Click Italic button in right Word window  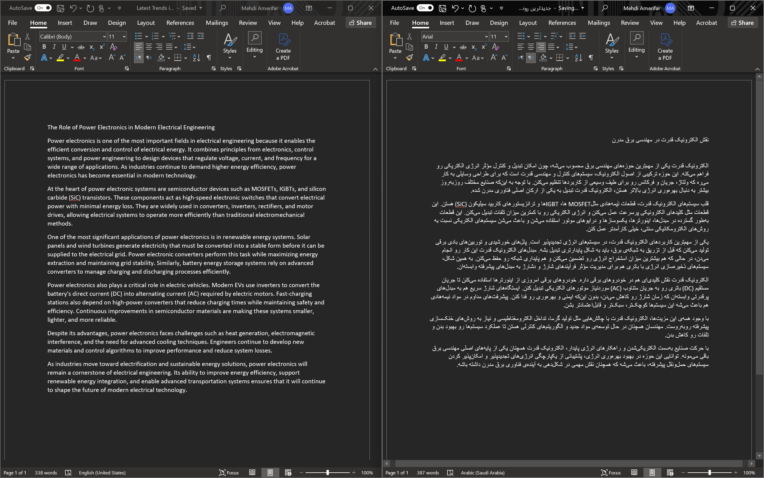pyautogui.click(x=436, y=47)
